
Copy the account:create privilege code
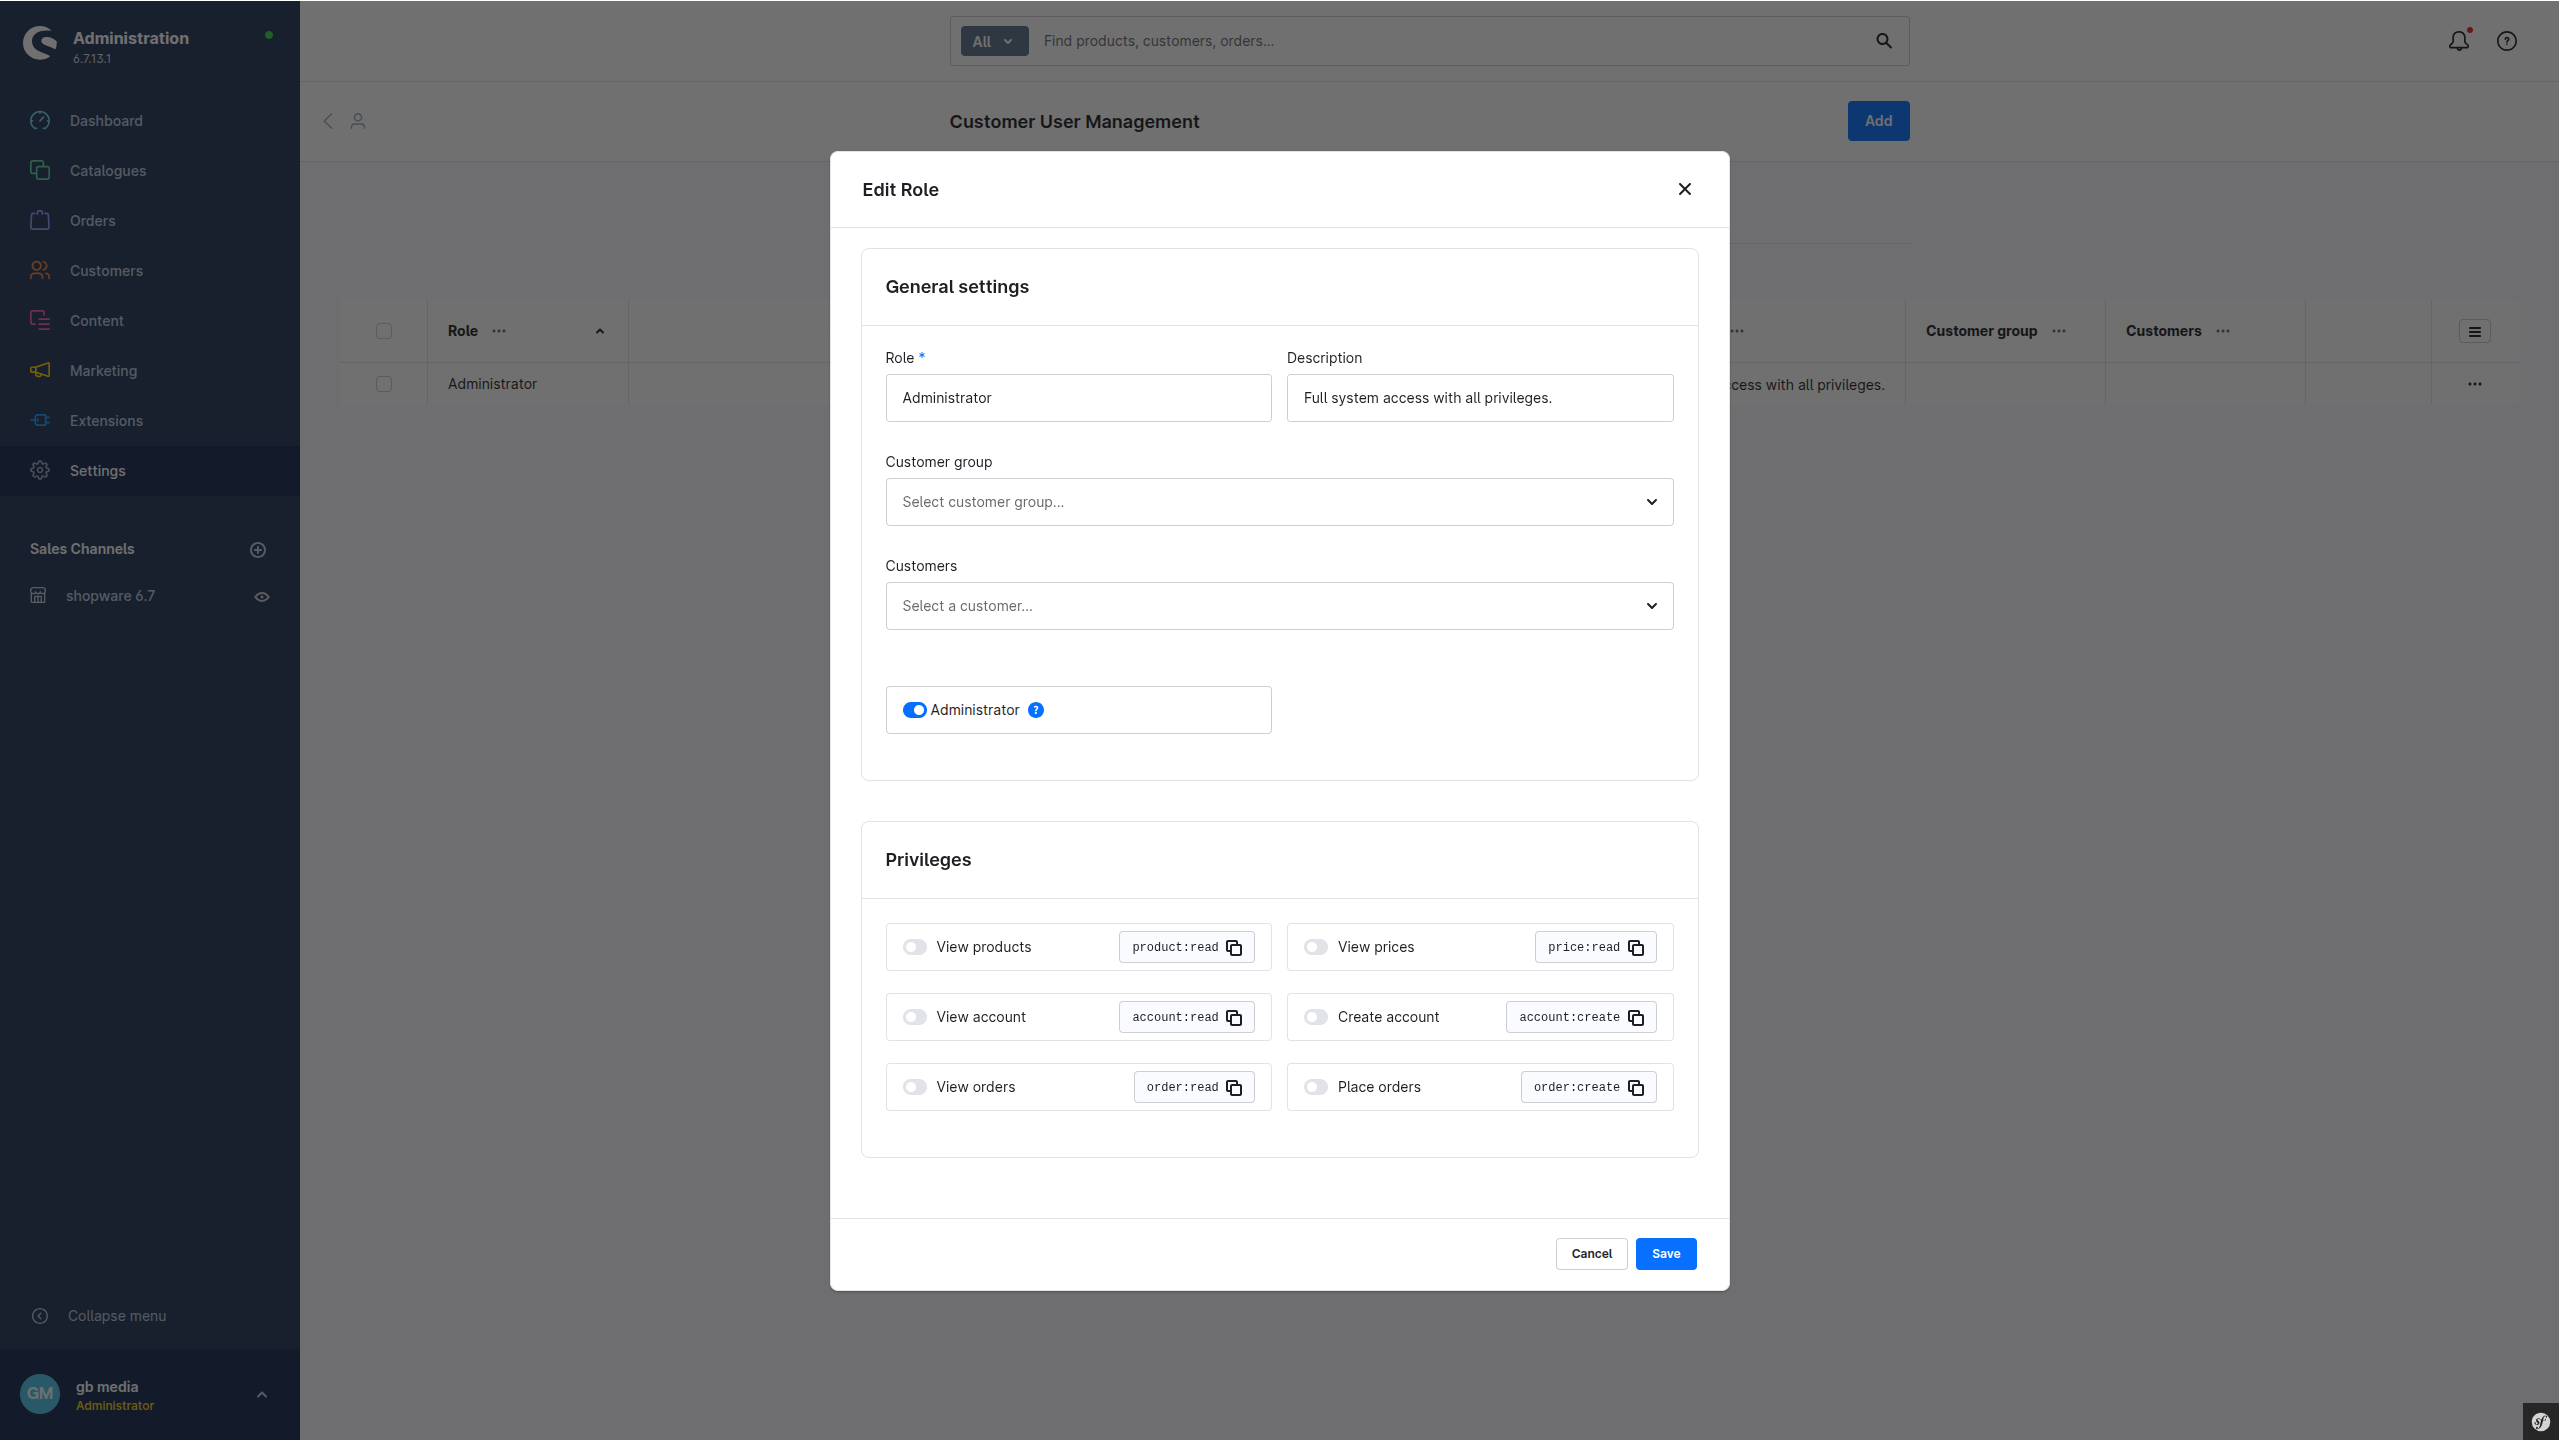point(1636,1017)
